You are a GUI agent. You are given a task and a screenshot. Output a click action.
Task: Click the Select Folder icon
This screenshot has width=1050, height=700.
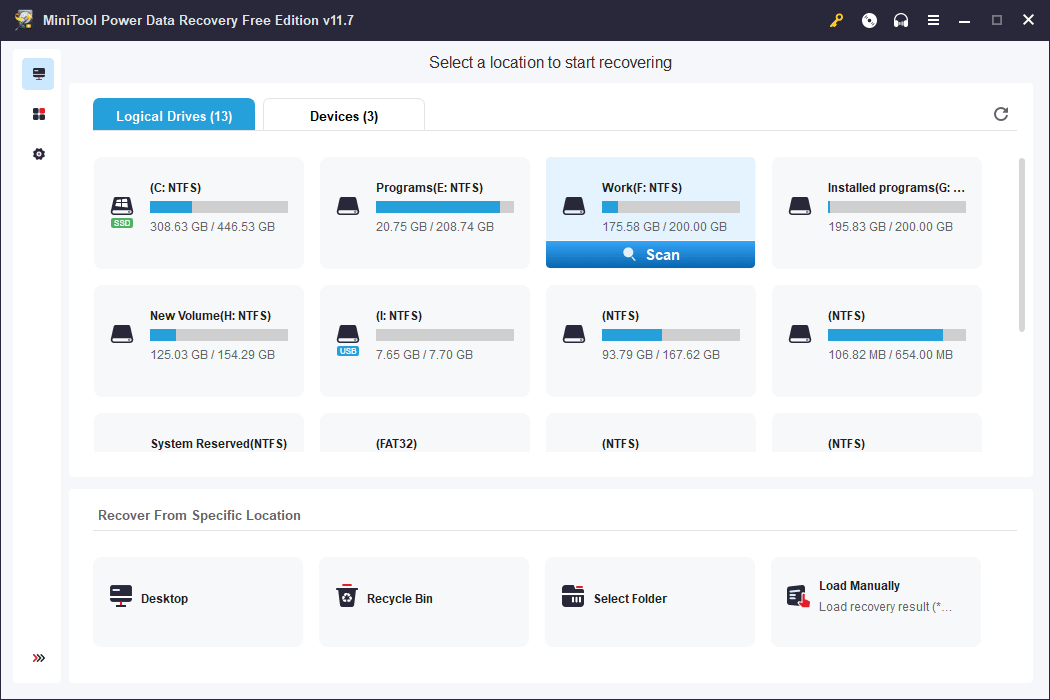(573, 596)
